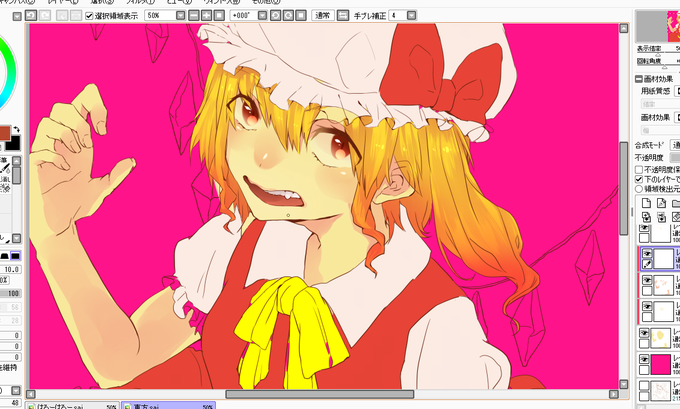The width and height of the screenshot is (680, 409).
Task: Open the bottom-left brush settings dropdown
Action: (x=16, y=390)
